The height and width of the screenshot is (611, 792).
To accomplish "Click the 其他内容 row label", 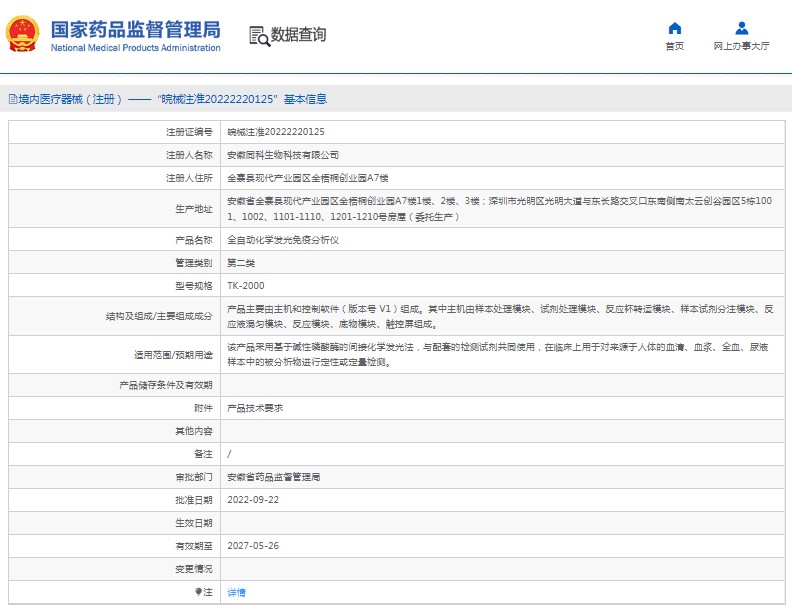I will pos(194,431).
